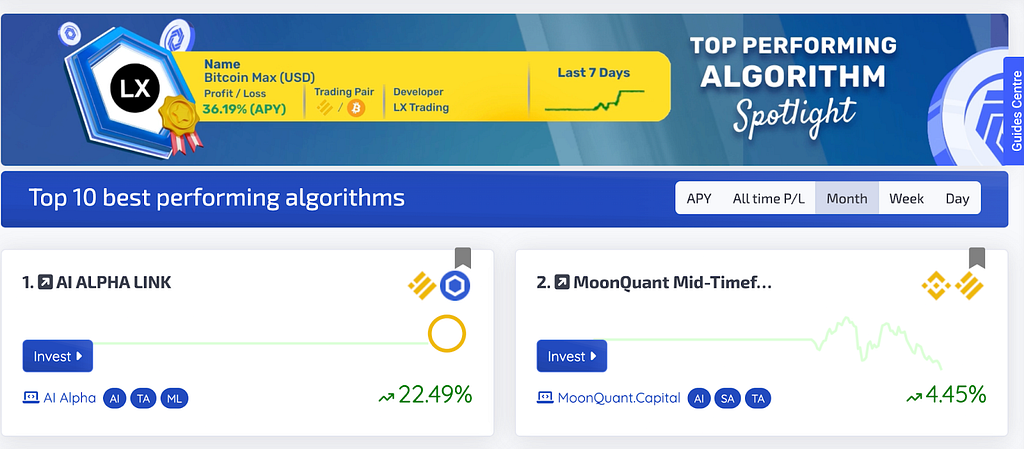Click the BNB coin icon on MoonQuant card
The width and height of the screenshot is (1024, 449).
point(936,286)
